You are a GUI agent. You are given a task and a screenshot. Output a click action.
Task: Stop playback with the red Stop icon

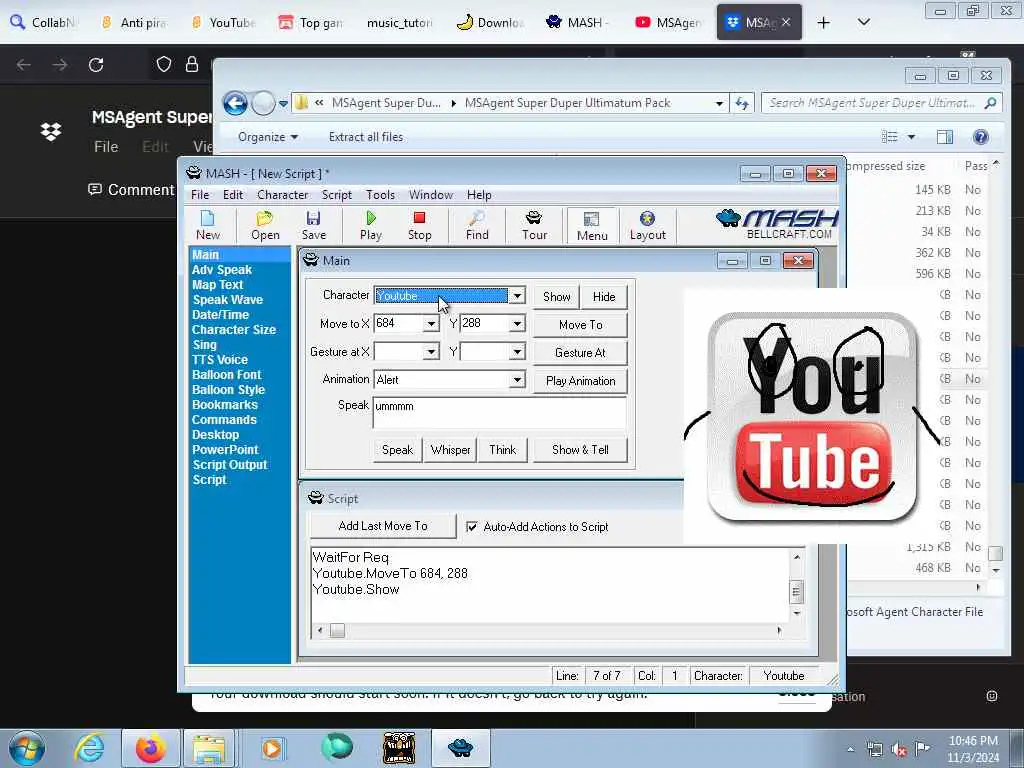[x=419, y=225]
